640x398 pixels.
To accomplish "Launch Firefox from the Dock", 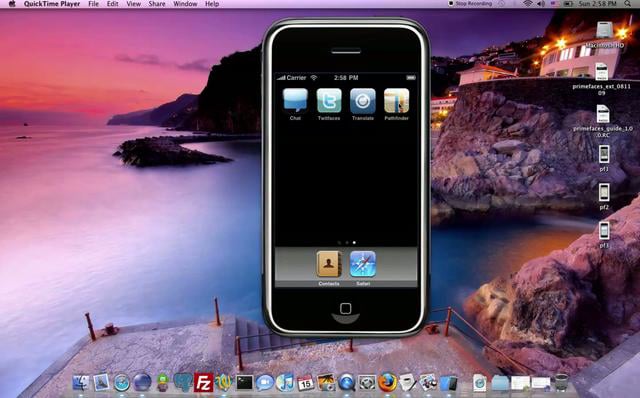I will (x=387, y=383).
